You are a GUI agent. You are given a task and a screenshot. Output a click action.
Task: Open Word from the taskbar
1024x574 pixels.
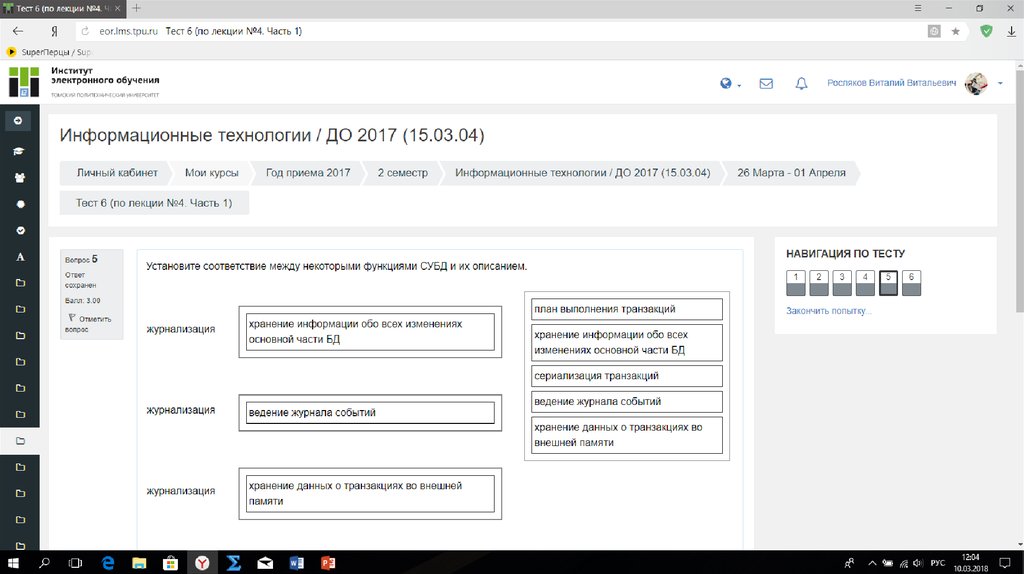(x=296, y=562)
